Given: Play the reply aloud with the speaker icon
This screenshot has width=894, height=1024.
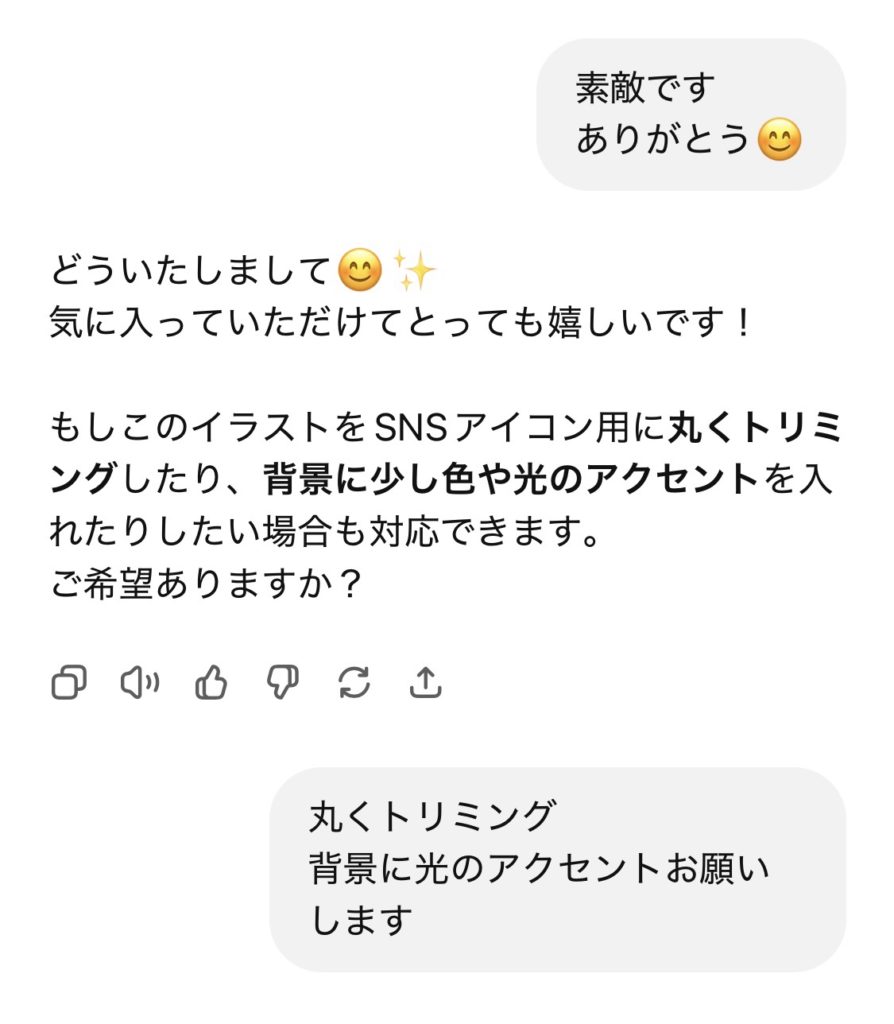Looking at the screenshot, I should (x=140, y=683).
